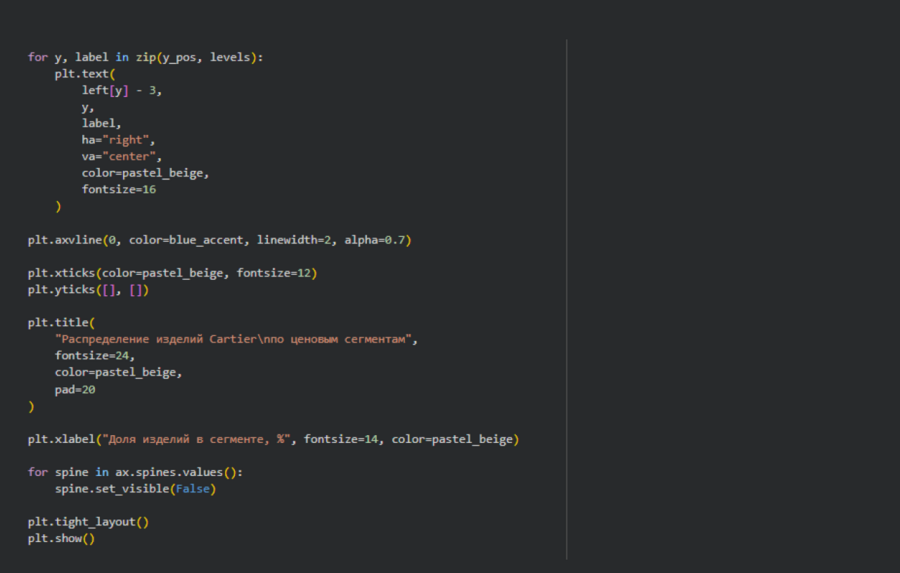Screen dimensions: 900x573
Task: Click the 'label,' argument line
Action: (x=101, y=123)
